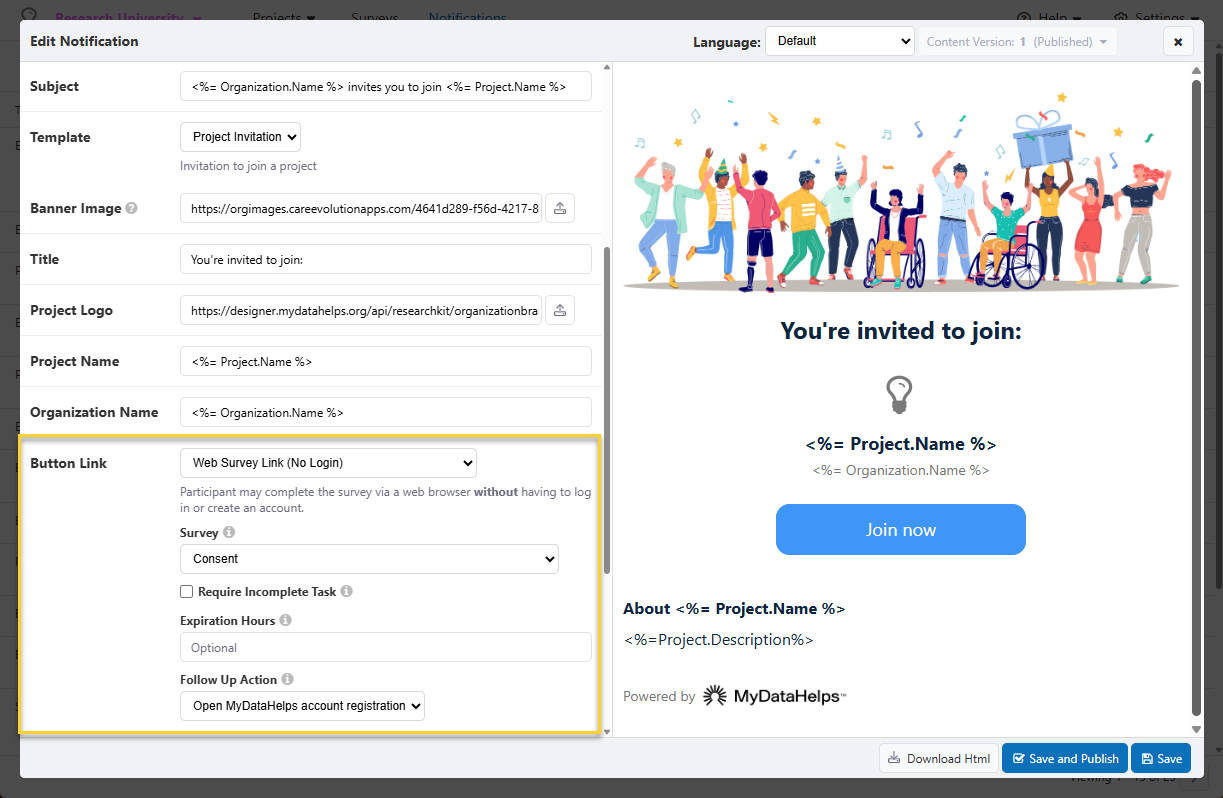Image resolution: width=1223 pixels, height=798 pixels.
Task: Enable the Require Incomplete Task checkbox
Action: point(187,592)
